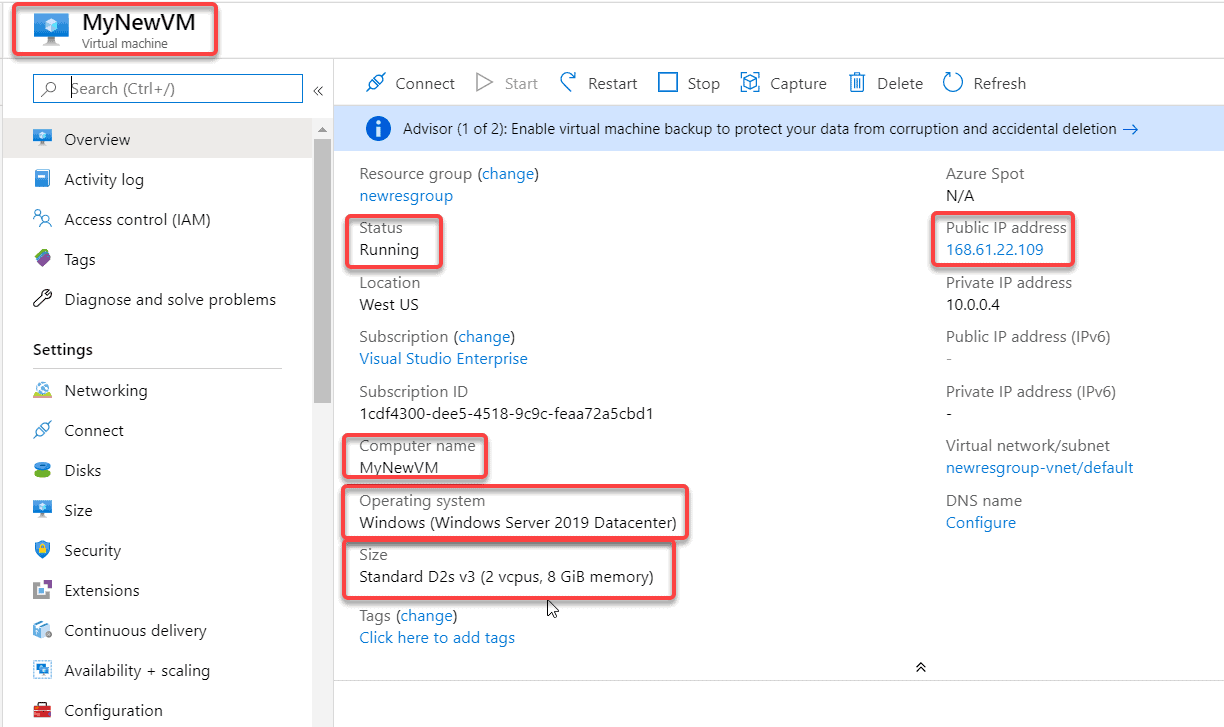Delete the MyNewVM virtual machine

pos(884,83)
